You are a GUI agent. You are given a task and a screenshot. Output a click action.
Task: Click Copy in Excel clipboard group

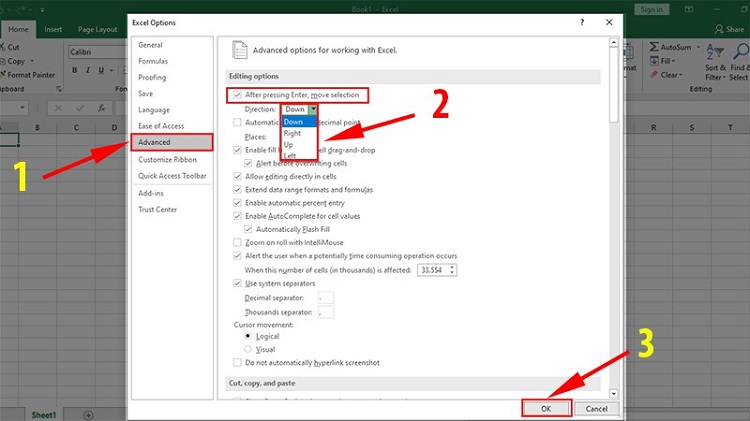pos(16,61)
